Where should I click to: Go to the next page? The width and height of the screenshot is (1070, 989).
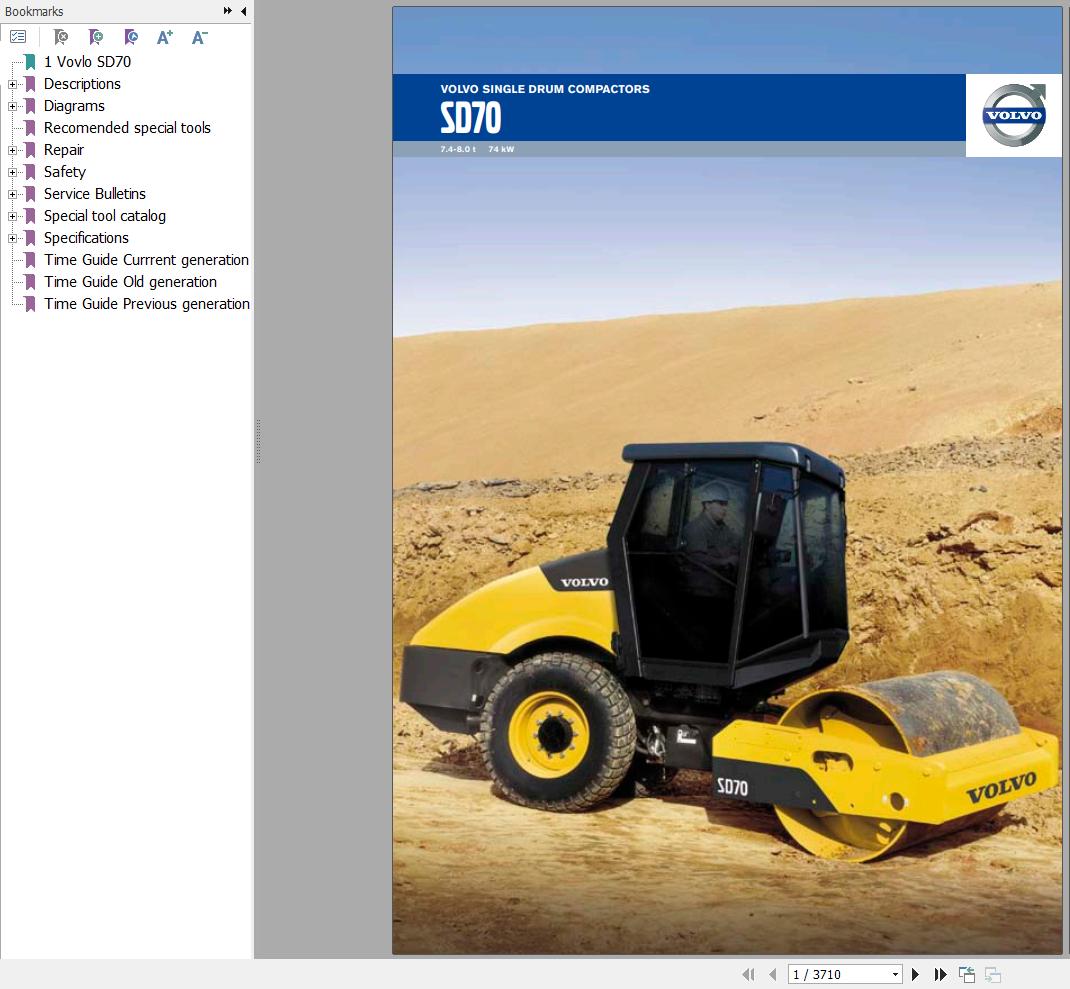pos(916,975)
